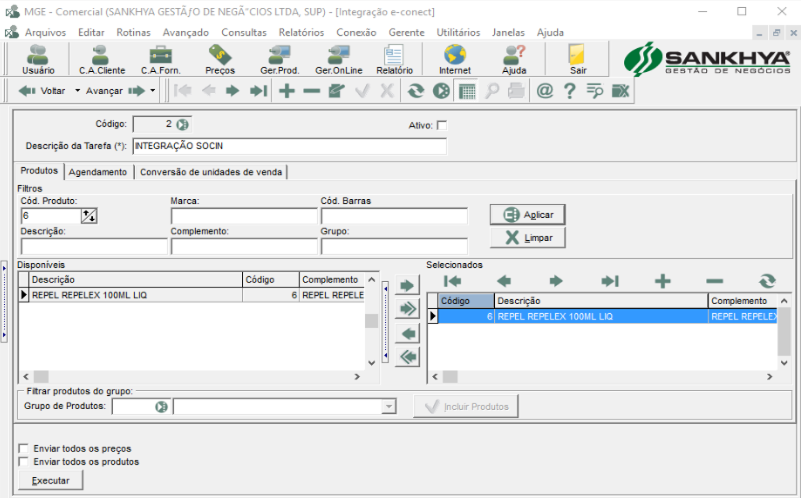Click the Selecionados horizontal scrollbar right arrow
Screen dimensions: 801x498
coord(769,377)
